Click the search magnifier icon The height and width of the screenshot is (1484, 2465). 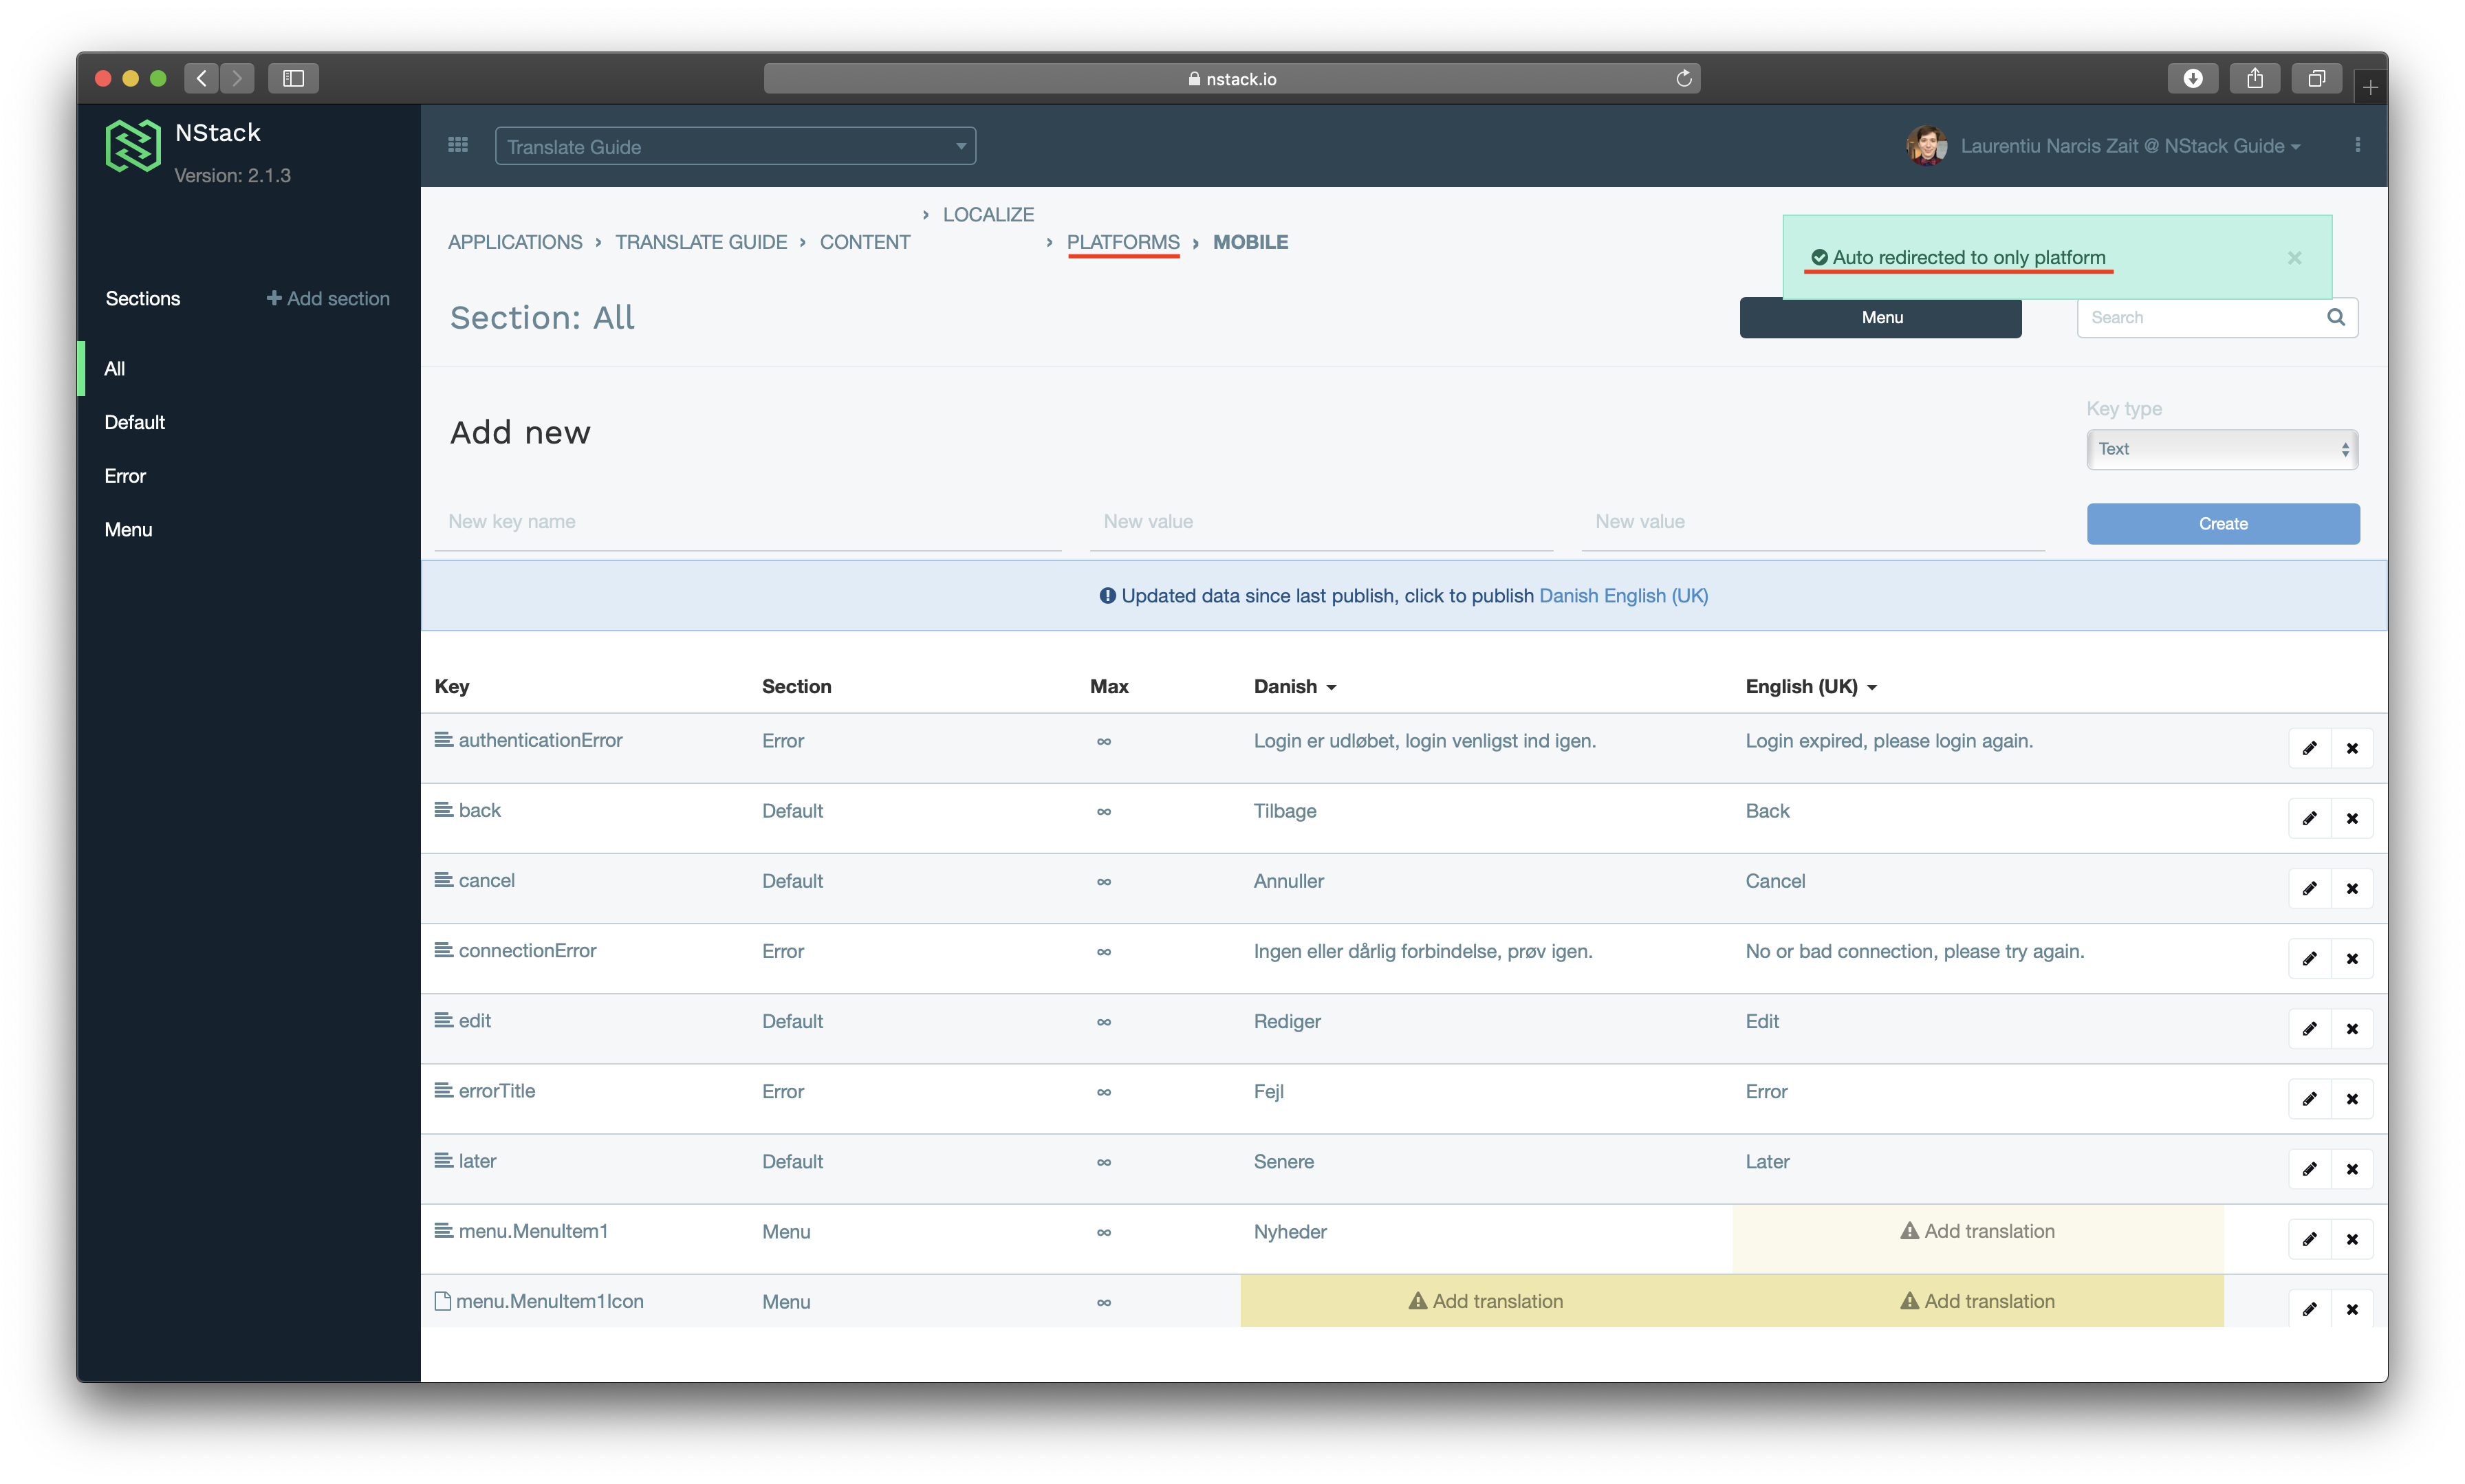coord(2335,317)
